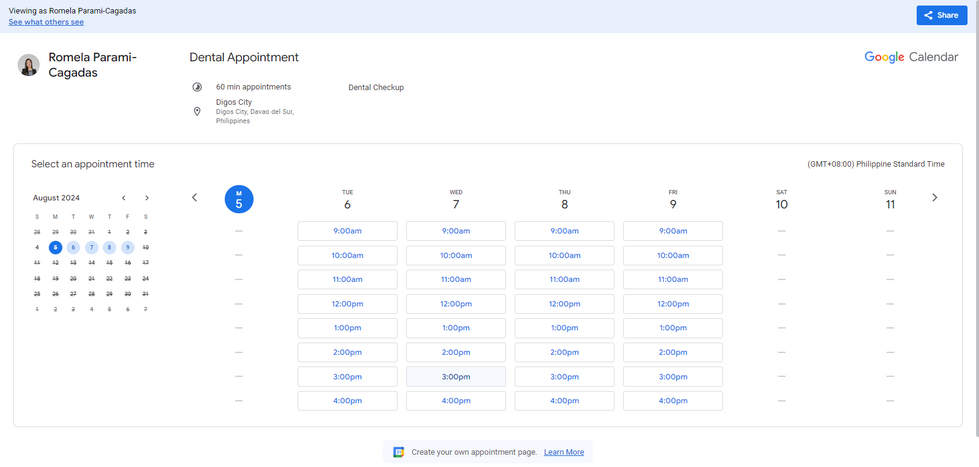Viewport: 979px width, 467px height.
Task: Book Friday 12:00pm slot
Action: click(673, 304)
